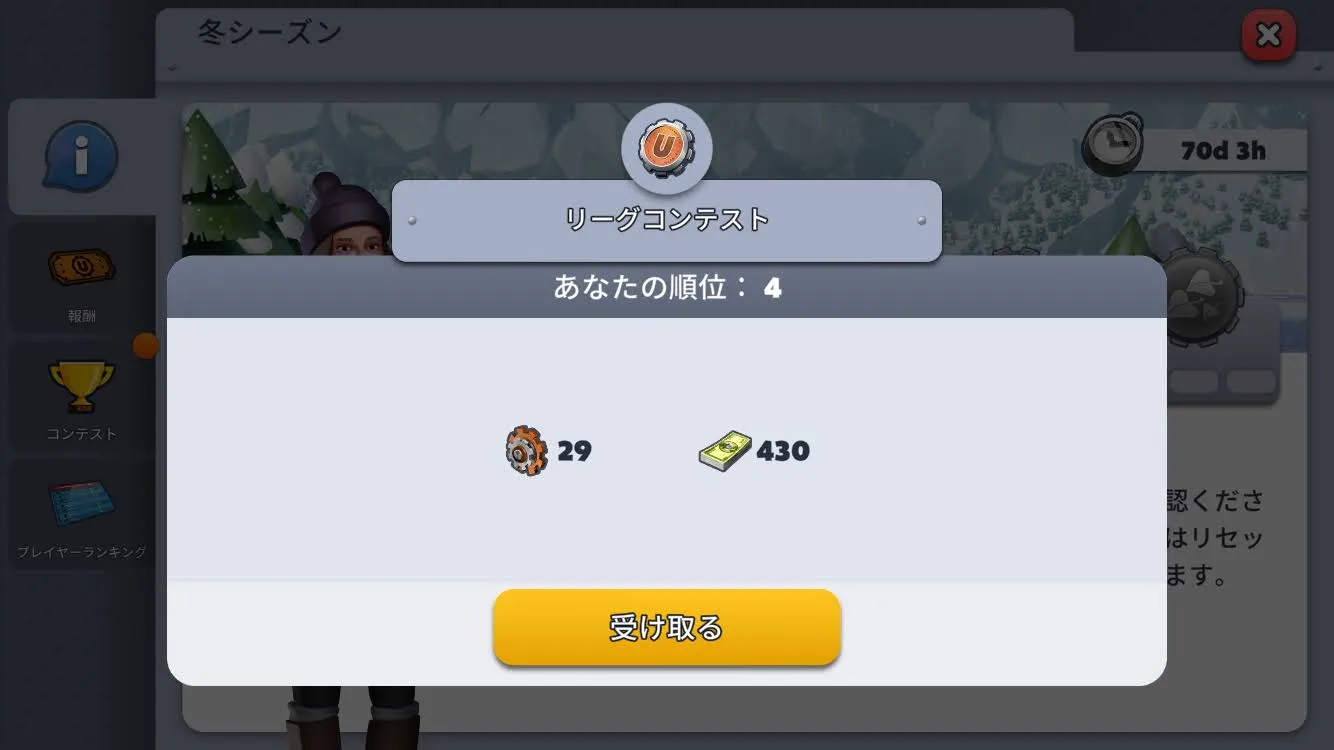The width and height of the screenshot is (1334, 750).
Task: Click the 冬シーズン window title
Action: tap(270, 32)
